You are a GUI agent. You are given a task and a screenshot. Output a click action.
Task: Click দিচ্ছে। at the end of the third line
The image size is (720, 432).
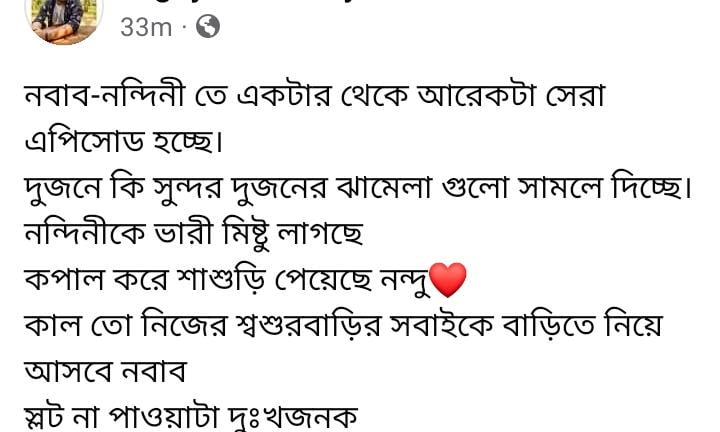point(652,186)
